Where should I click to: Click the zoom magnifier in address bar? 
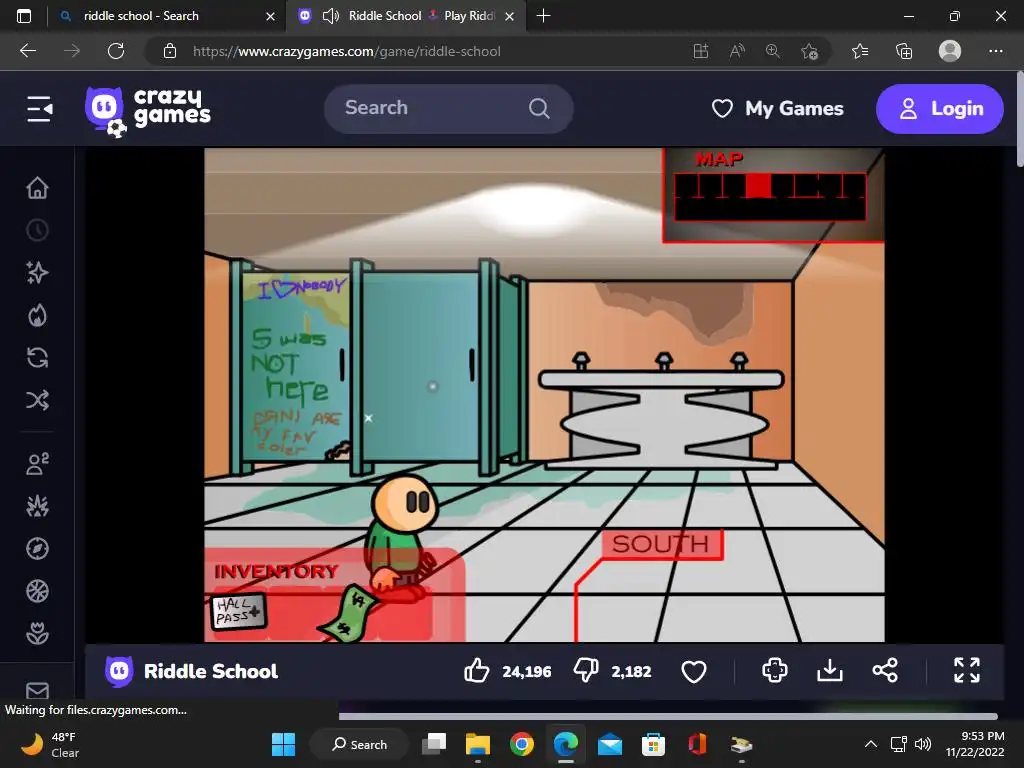click(773, 51)
